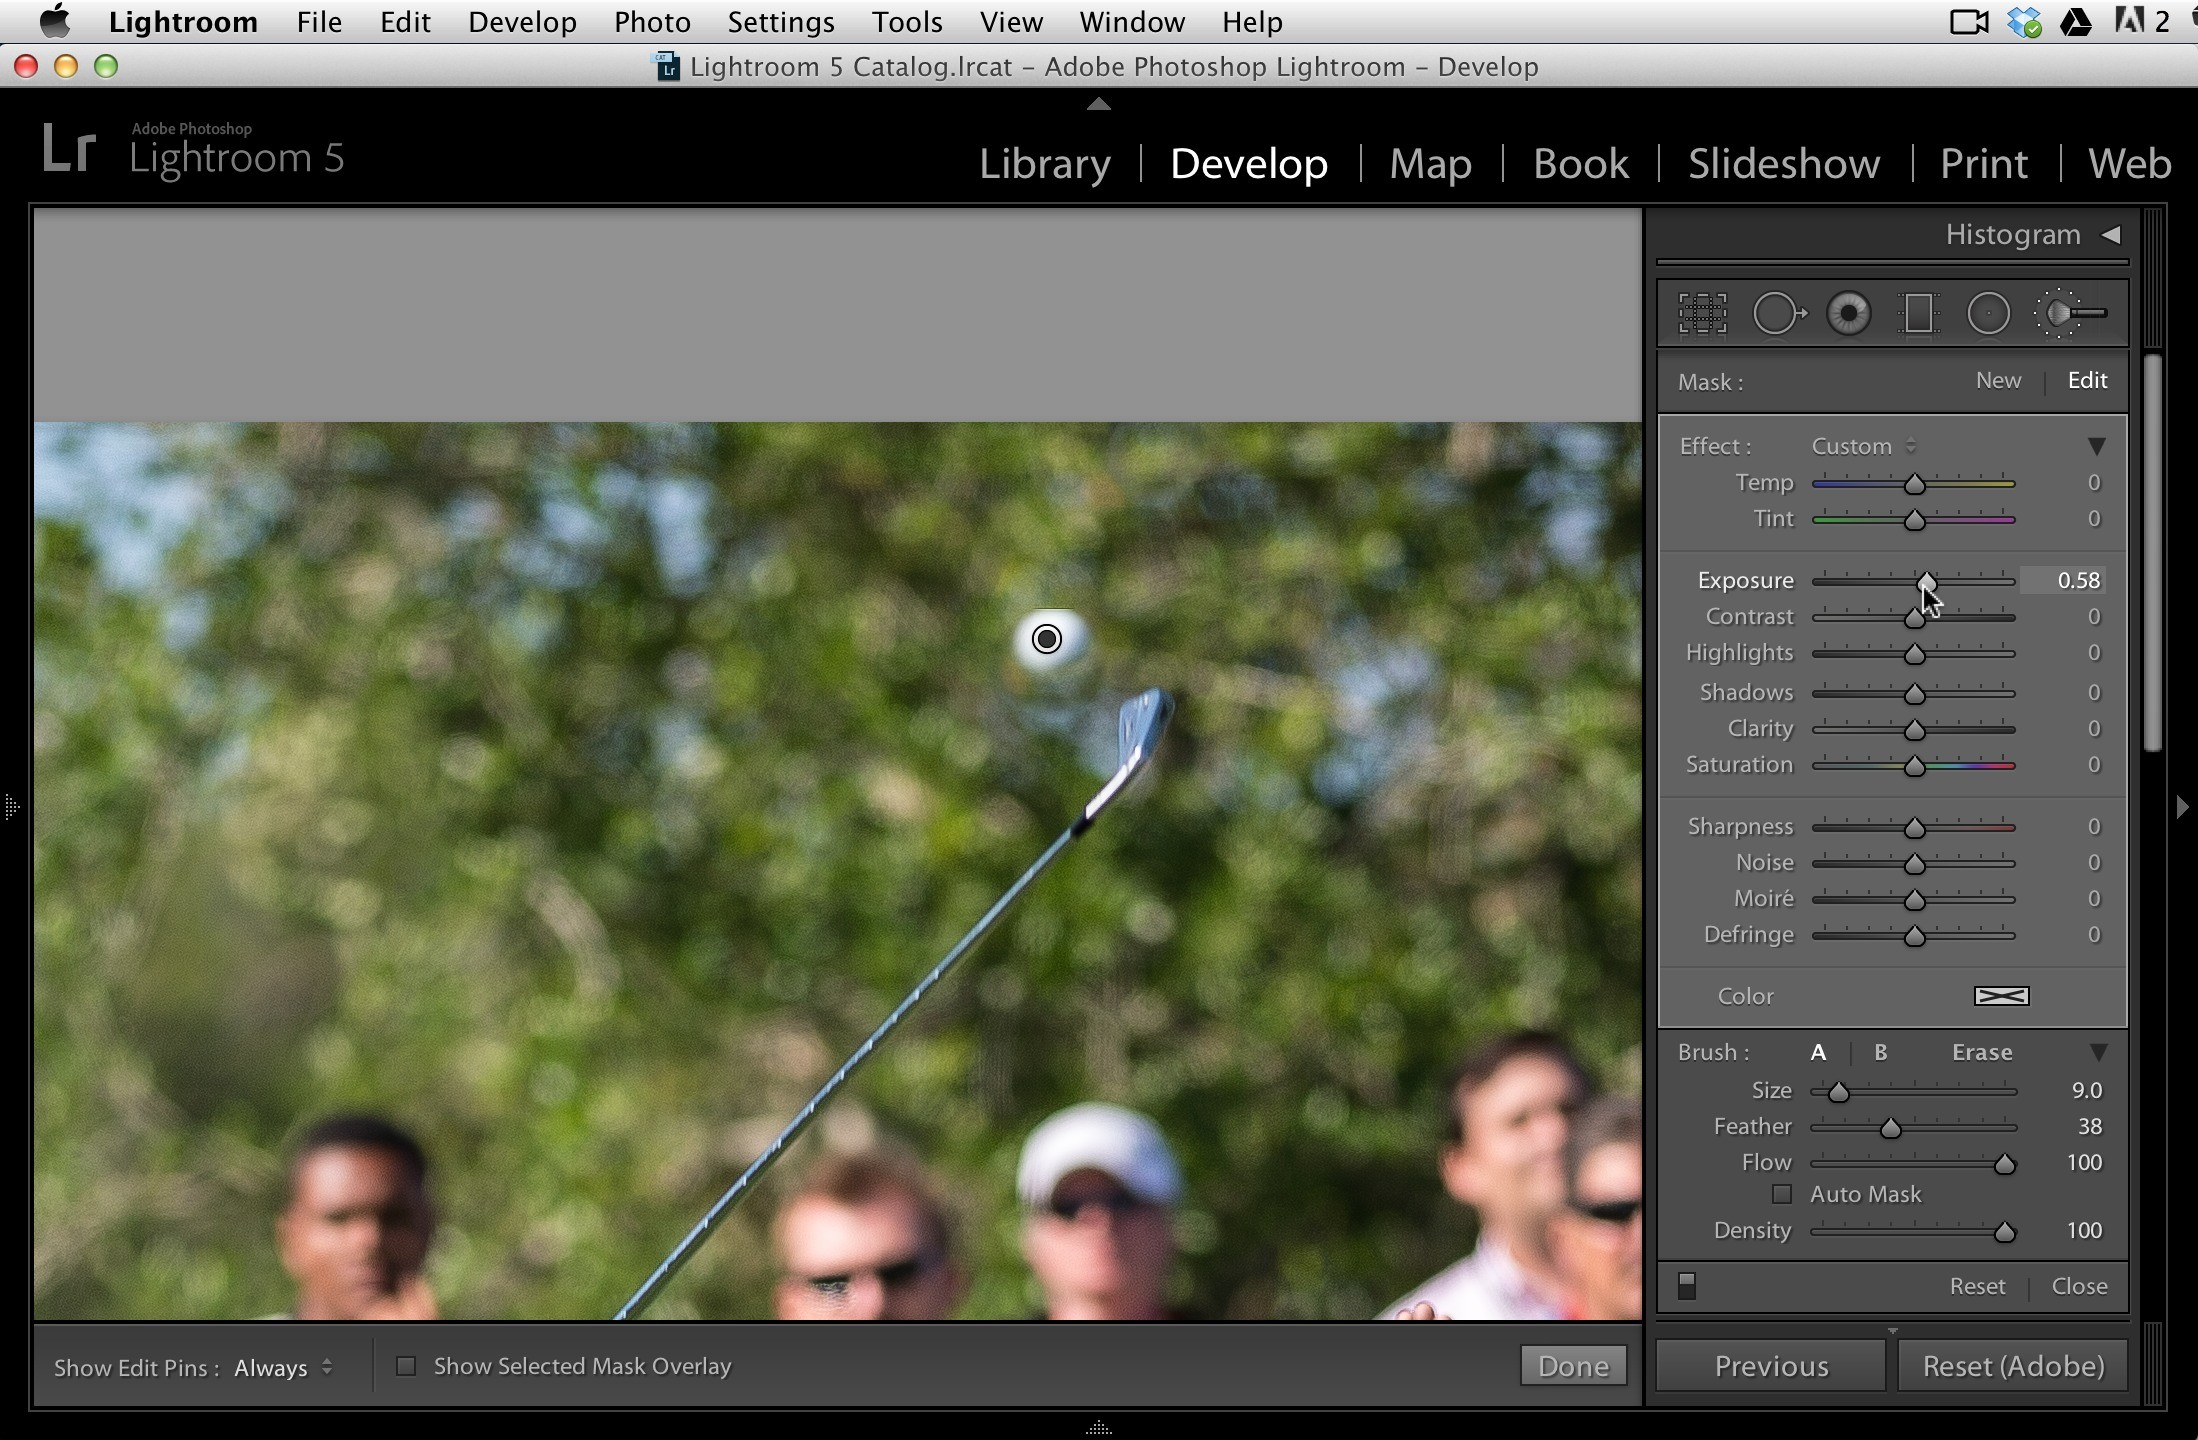Select the Red Eye Correction tool
Screen dimensions: 2198x1440
click(1848, 313)
